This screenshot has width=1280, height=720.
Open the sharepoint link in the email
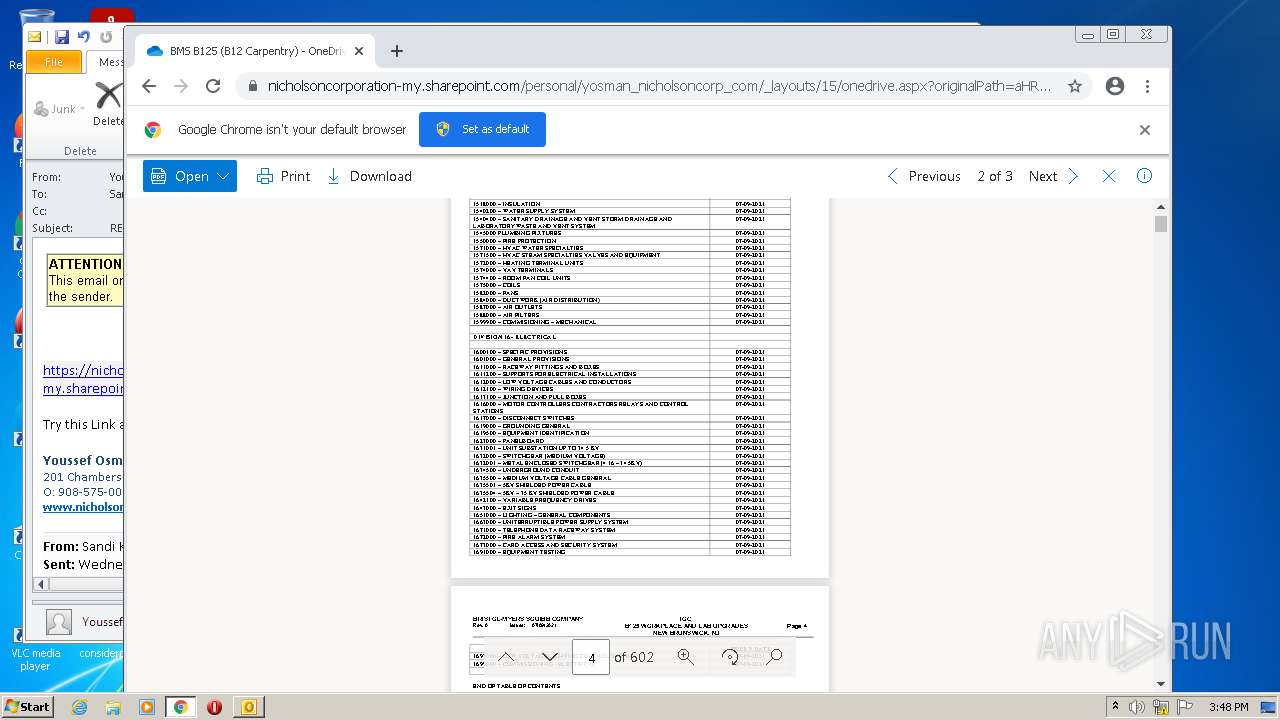pyautogui.click(x=83, y=379)
